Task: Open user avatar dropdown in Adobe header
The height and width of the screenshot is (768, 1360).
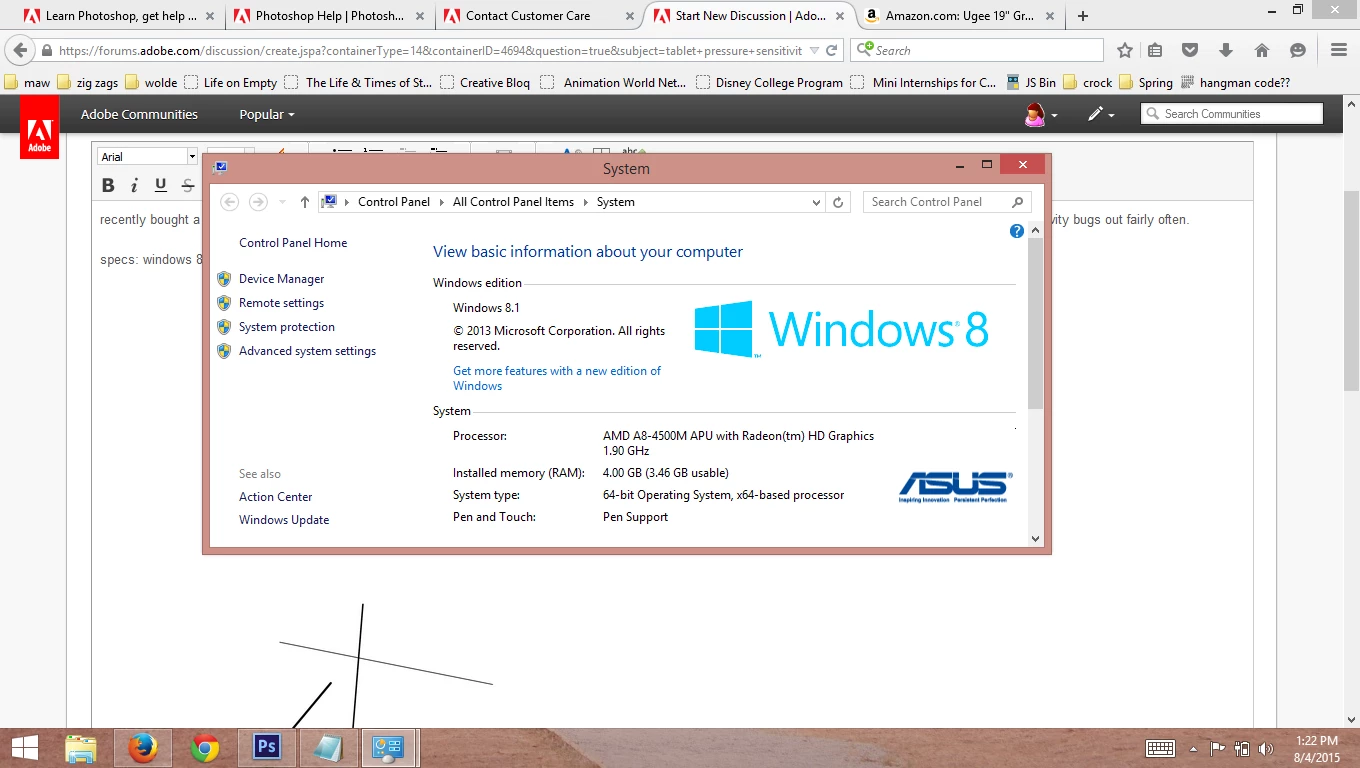Action: 1041,114
